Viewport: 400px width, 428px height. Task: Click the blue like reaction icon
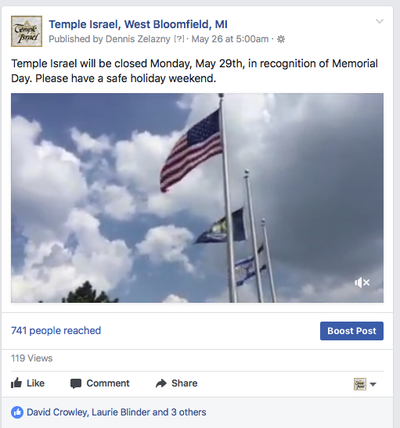click(17, 412)
